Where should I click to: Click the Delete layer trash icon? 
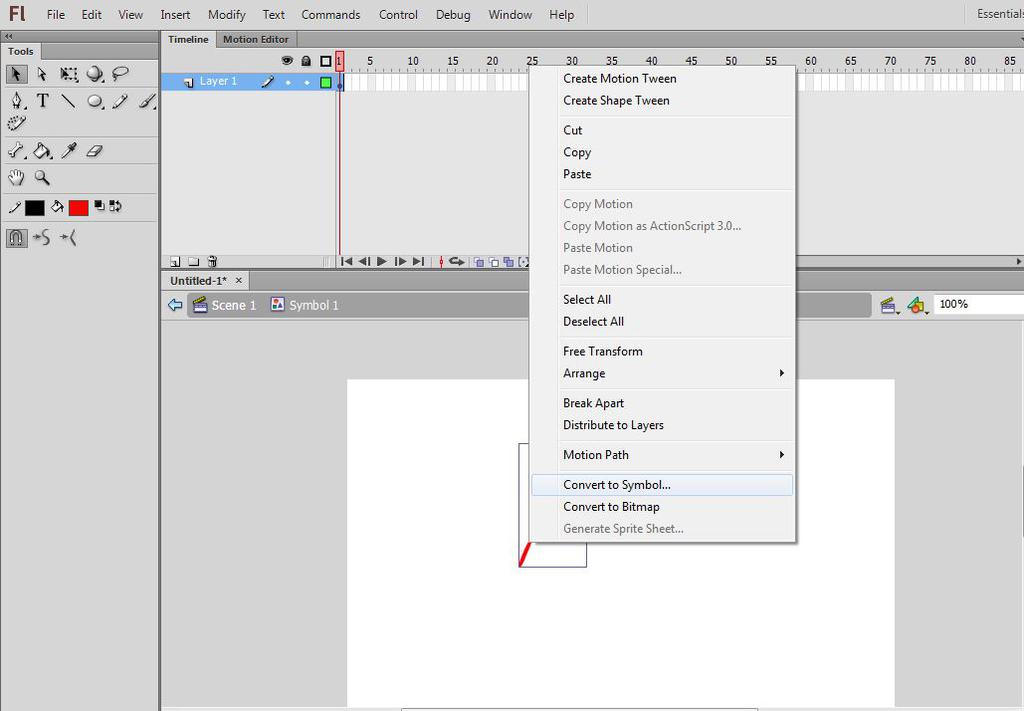tap(212, 261)
